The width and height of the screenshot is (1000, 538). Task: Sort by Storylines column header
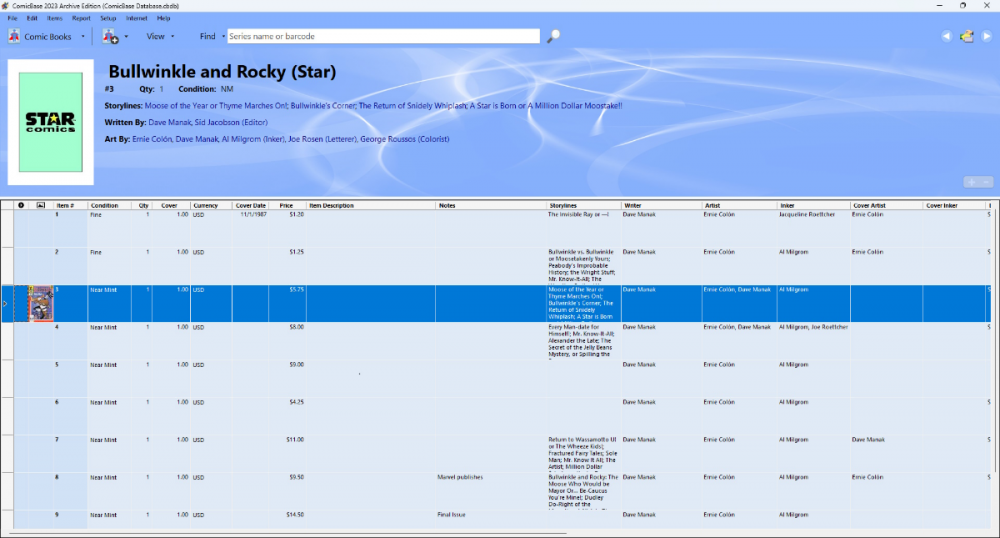tap(584, 205)
